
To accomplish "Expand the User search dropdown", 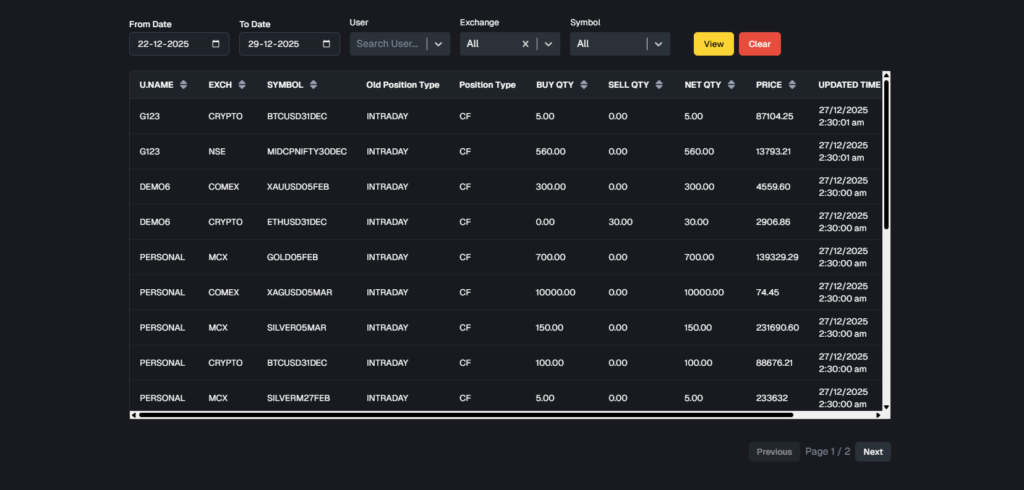I will coord(438,44).
